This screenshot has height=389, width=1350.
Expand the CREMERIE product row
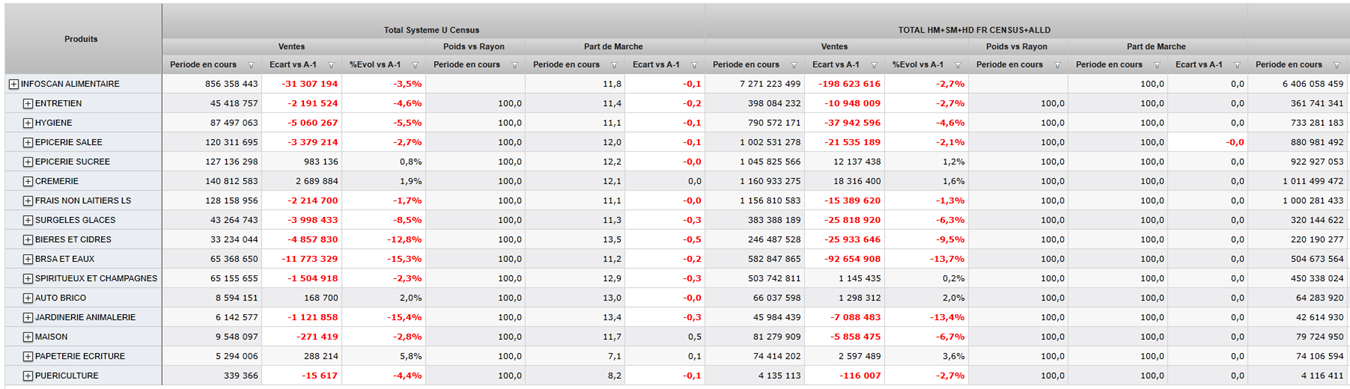pos(28,182)
